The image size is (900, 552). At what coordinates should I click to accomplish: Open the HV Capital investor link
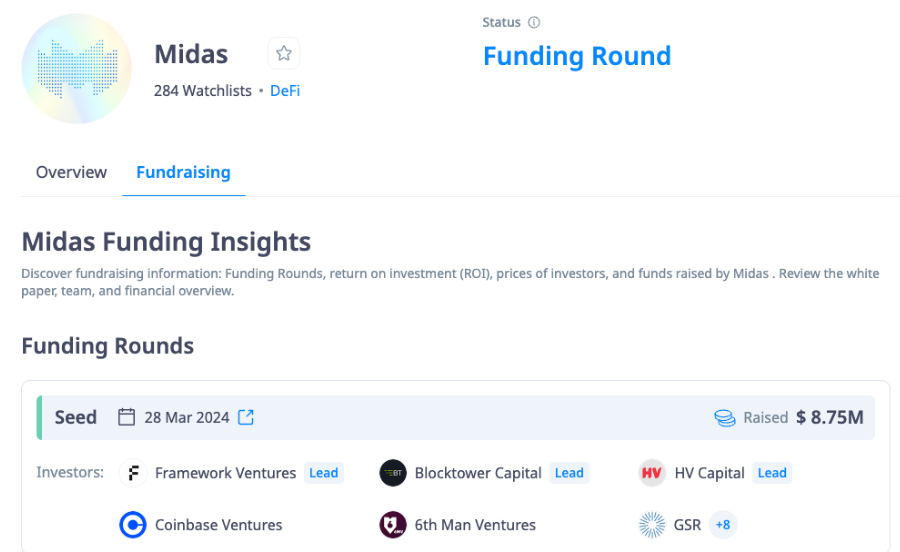click(x=709, y=473)
